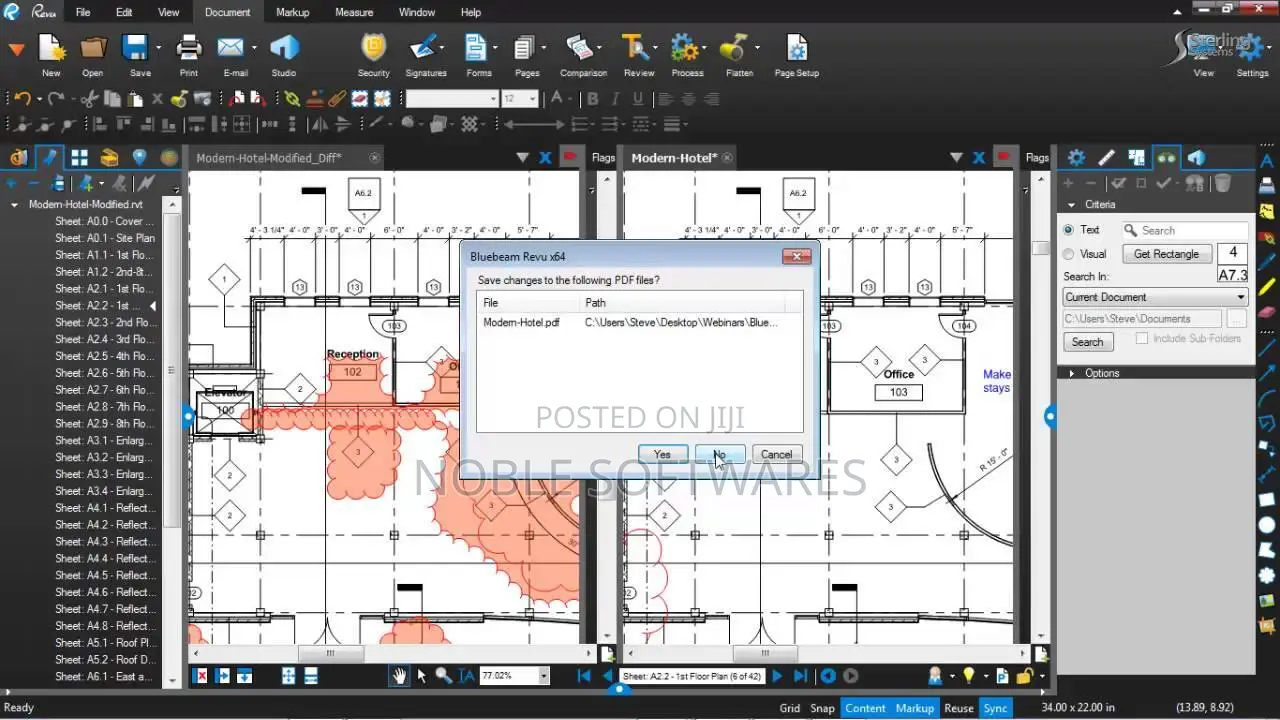This screenshot has height=720, width=1280.
Task: Select the Pan hand tool in the bottom bar
Action: [399, 676]
